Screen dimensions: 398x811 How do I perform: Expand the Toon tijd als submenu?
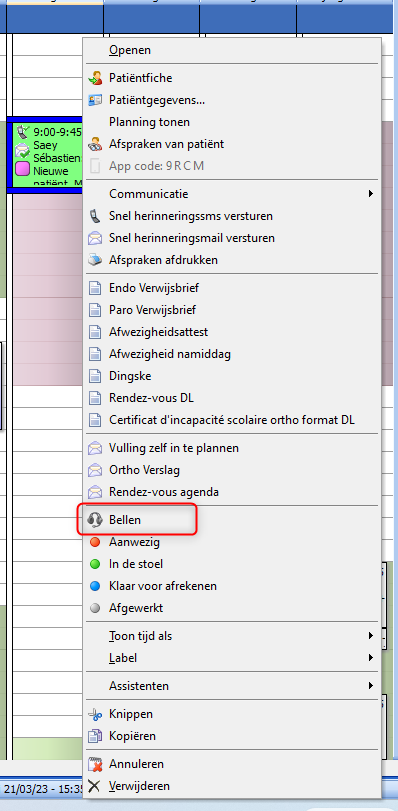(371, 636)
